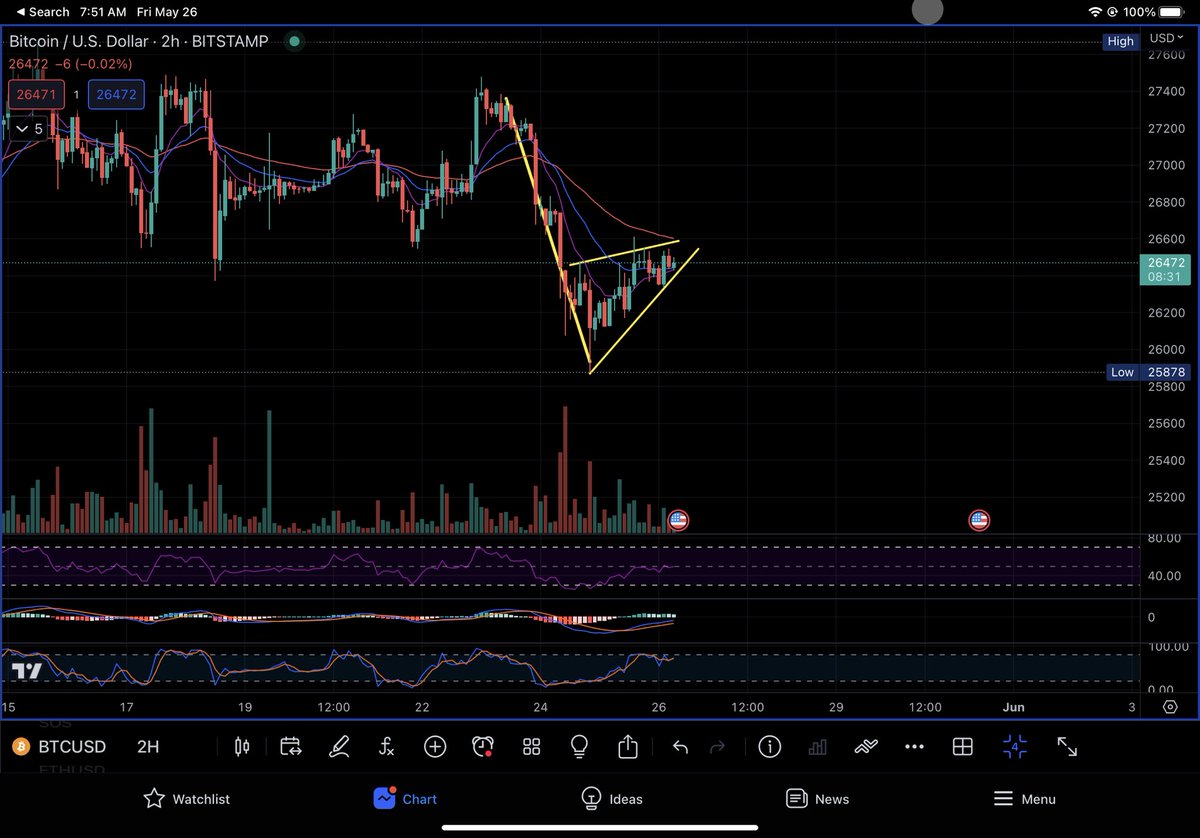Tap the red 26471 sell button
This screenshot has width=1200, height=838.
(x=38, y=95)
